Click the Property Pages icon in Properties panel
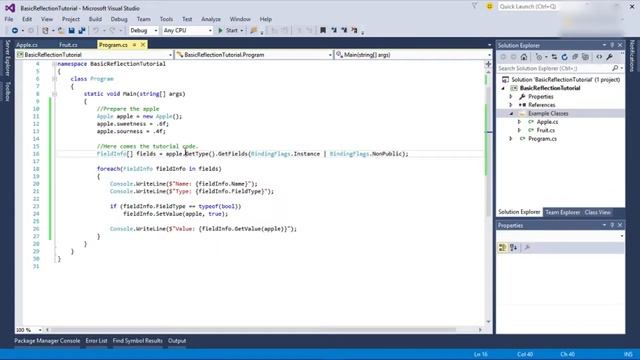 527,247
